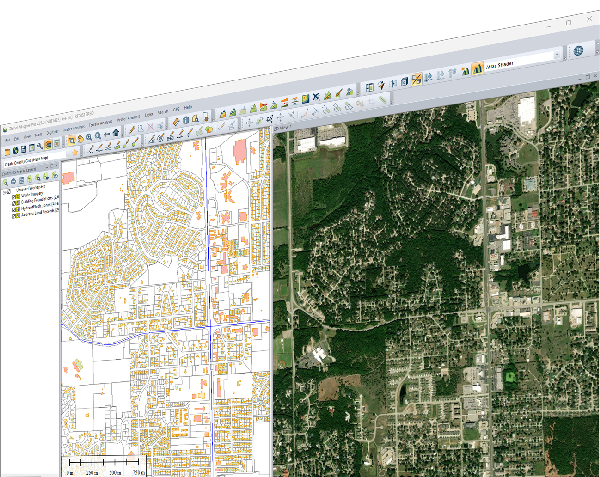Click the blue crossed tools icon in the analysis toolbar
Image resolution: width=600 pixels, height=477 pixels.
(x=316, y=97)
